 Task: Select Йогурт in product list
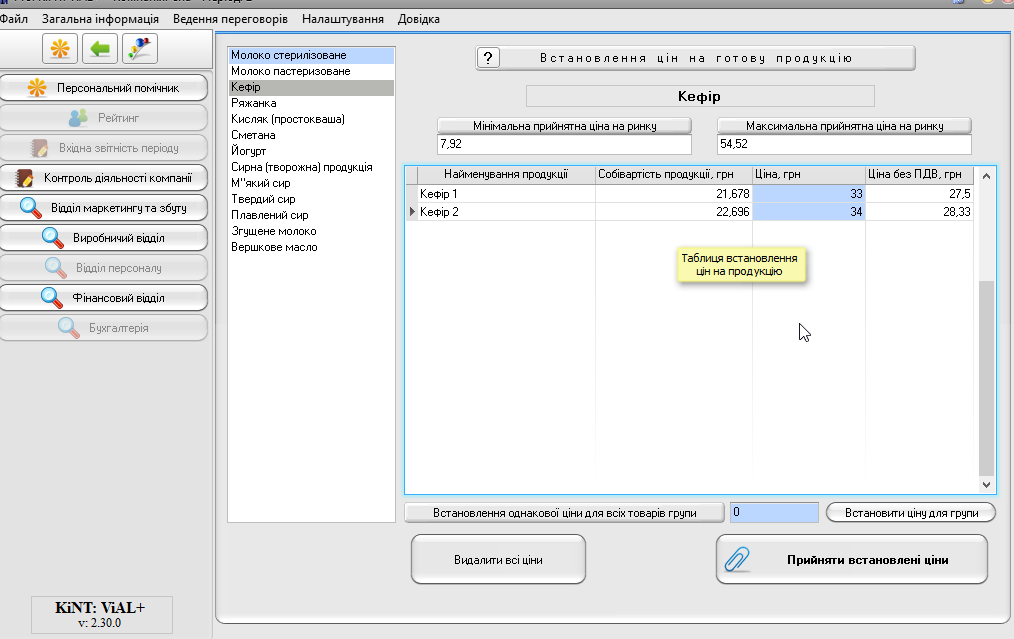coord(311,151)
